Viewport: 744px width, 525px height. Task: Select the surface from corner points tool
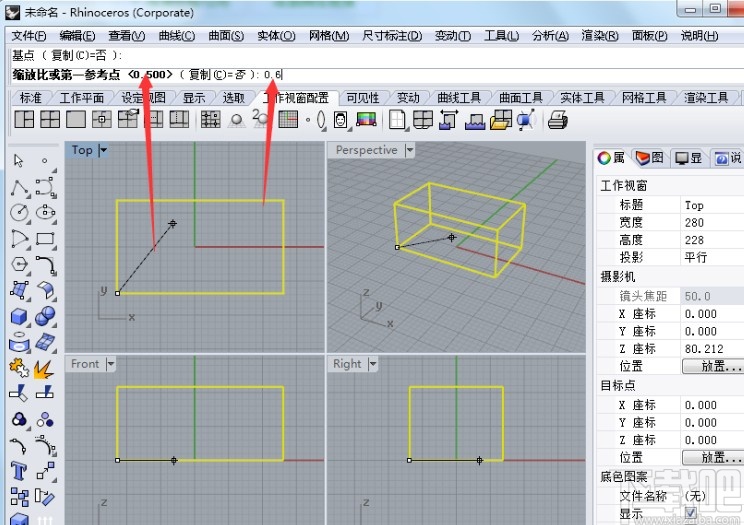click(x=19, y=290)
